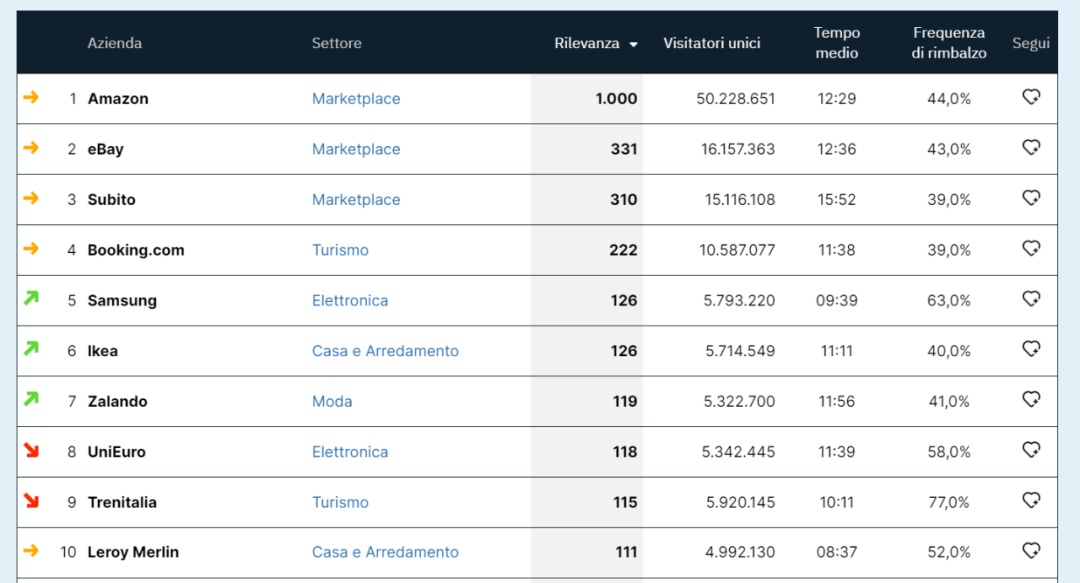This screenshot has width=1080, height=583.
Task: Follow Samsung with the heart icon
Action: 1031,298
